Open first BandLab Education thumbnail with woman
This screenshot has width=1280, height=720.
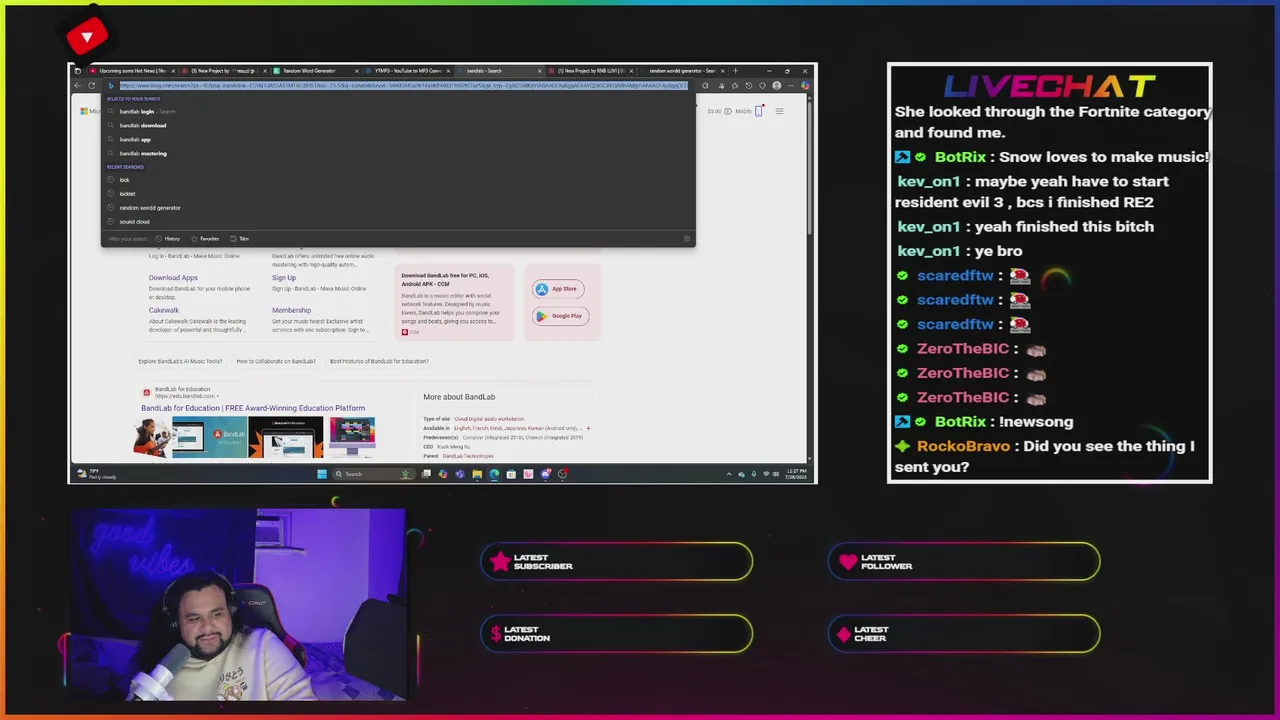coord(152,438)
